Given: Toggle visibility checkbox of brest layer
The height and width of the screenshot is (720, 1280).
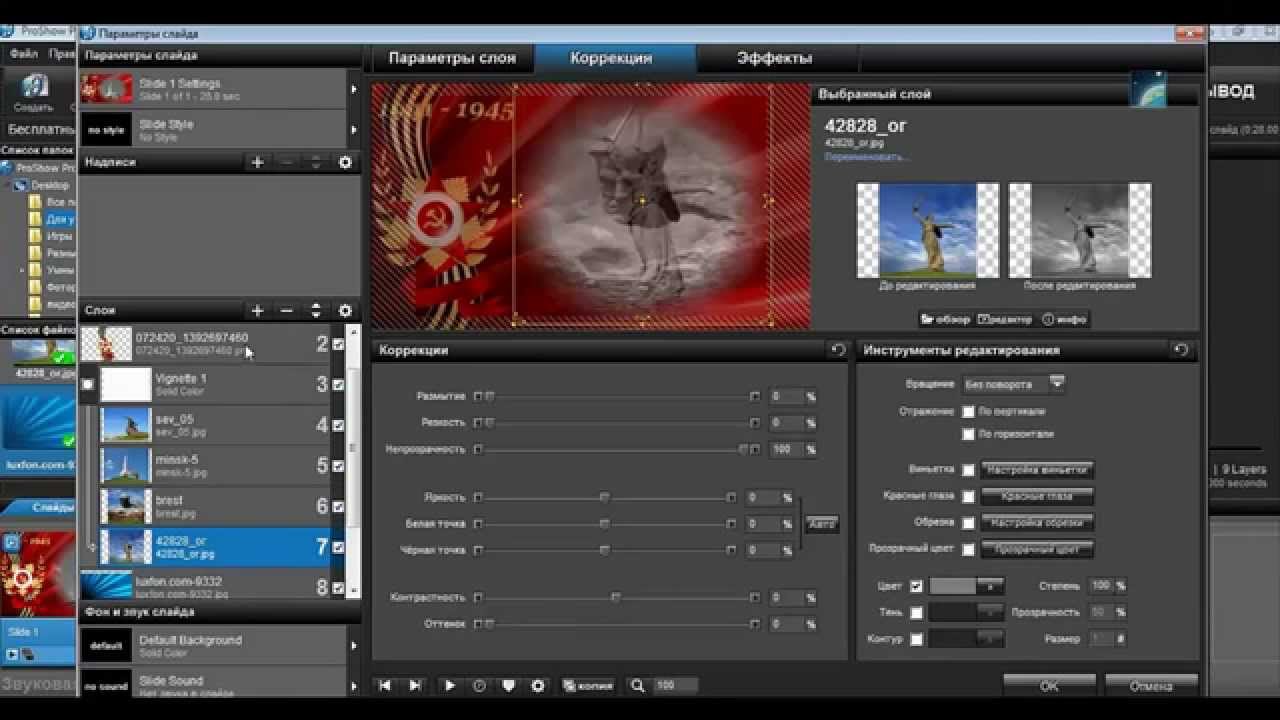Looking at the screenshot, I should pos(338,506).
